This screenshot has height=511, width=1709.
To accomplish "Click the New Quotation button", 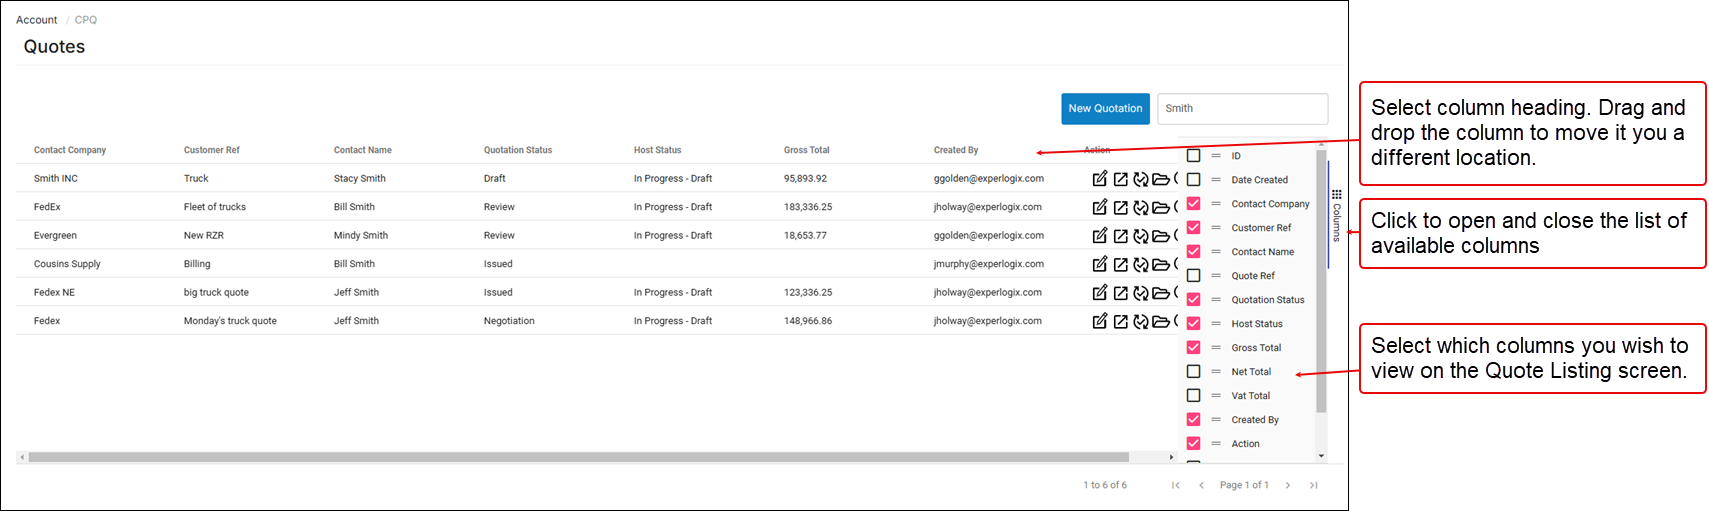I will click(1105, 109).
